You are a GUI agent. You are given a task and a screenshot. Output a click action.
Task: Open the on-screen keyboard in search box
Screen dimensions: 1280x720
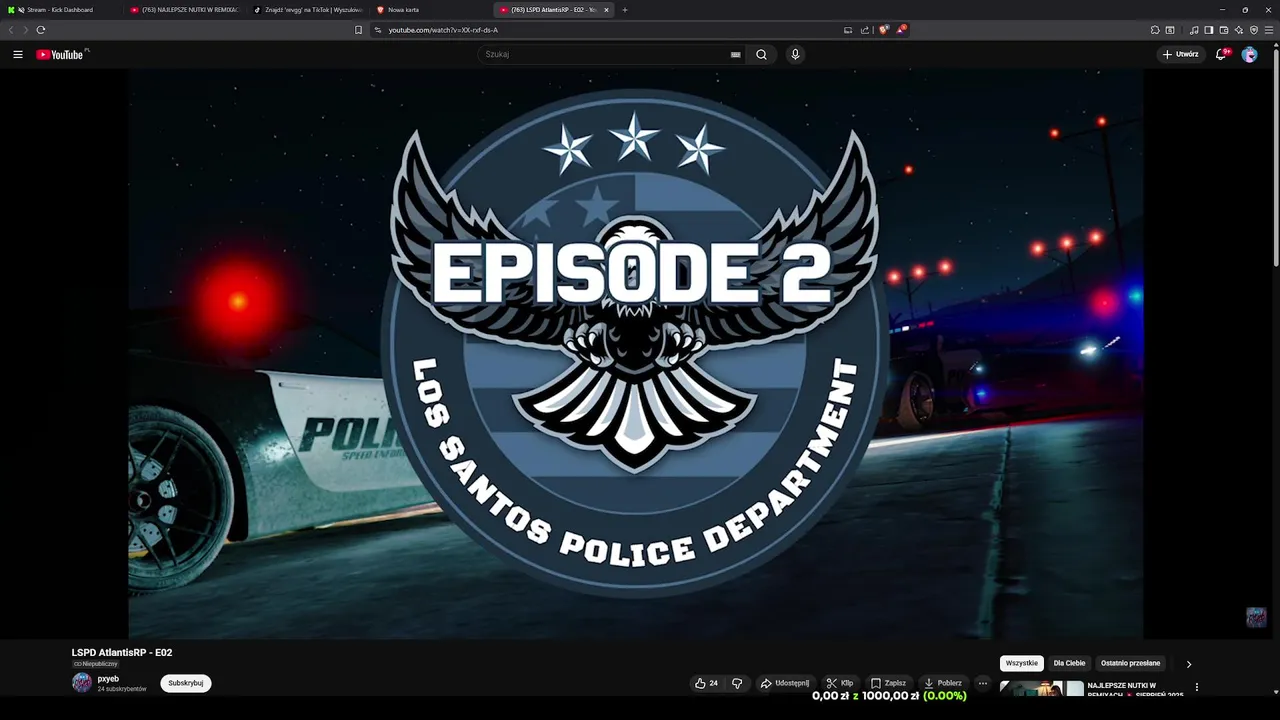736,54
